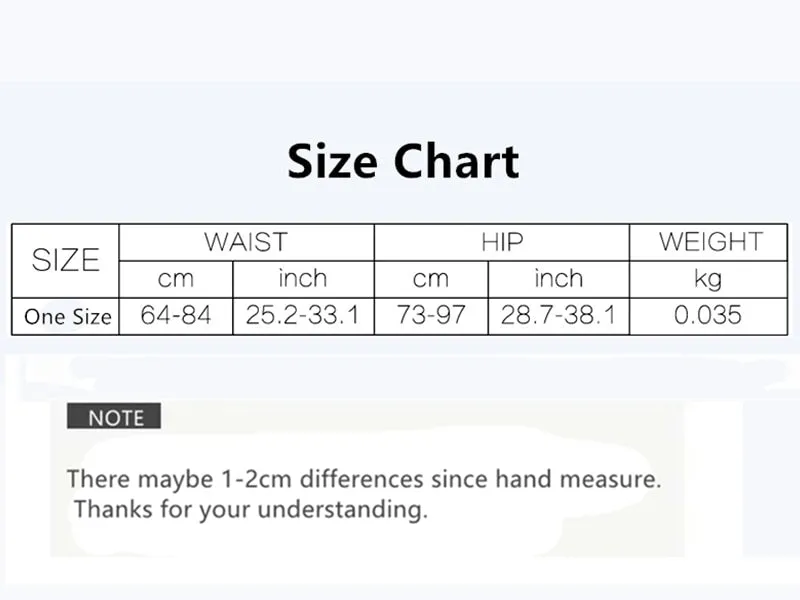Image resolution: width=800 pixels, height=600 pixels.
Task: Select the 25.2-33.1 waist inch value
Action: pos(303,315)
